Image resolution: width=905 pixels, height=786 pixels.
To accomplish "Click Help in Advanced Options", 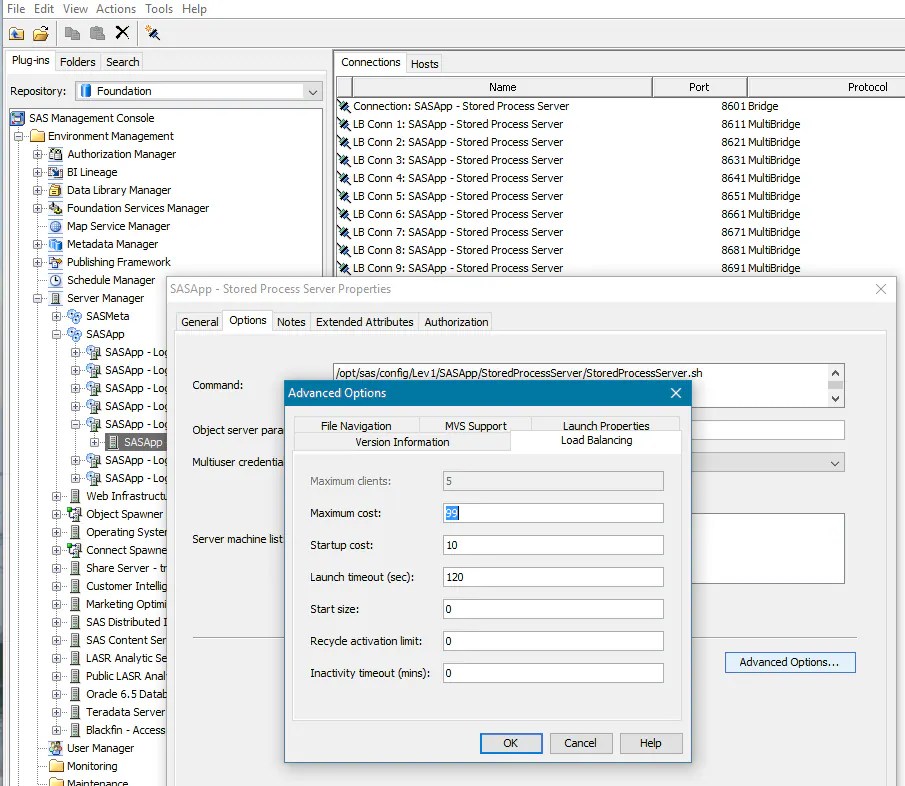I will 650,743.
